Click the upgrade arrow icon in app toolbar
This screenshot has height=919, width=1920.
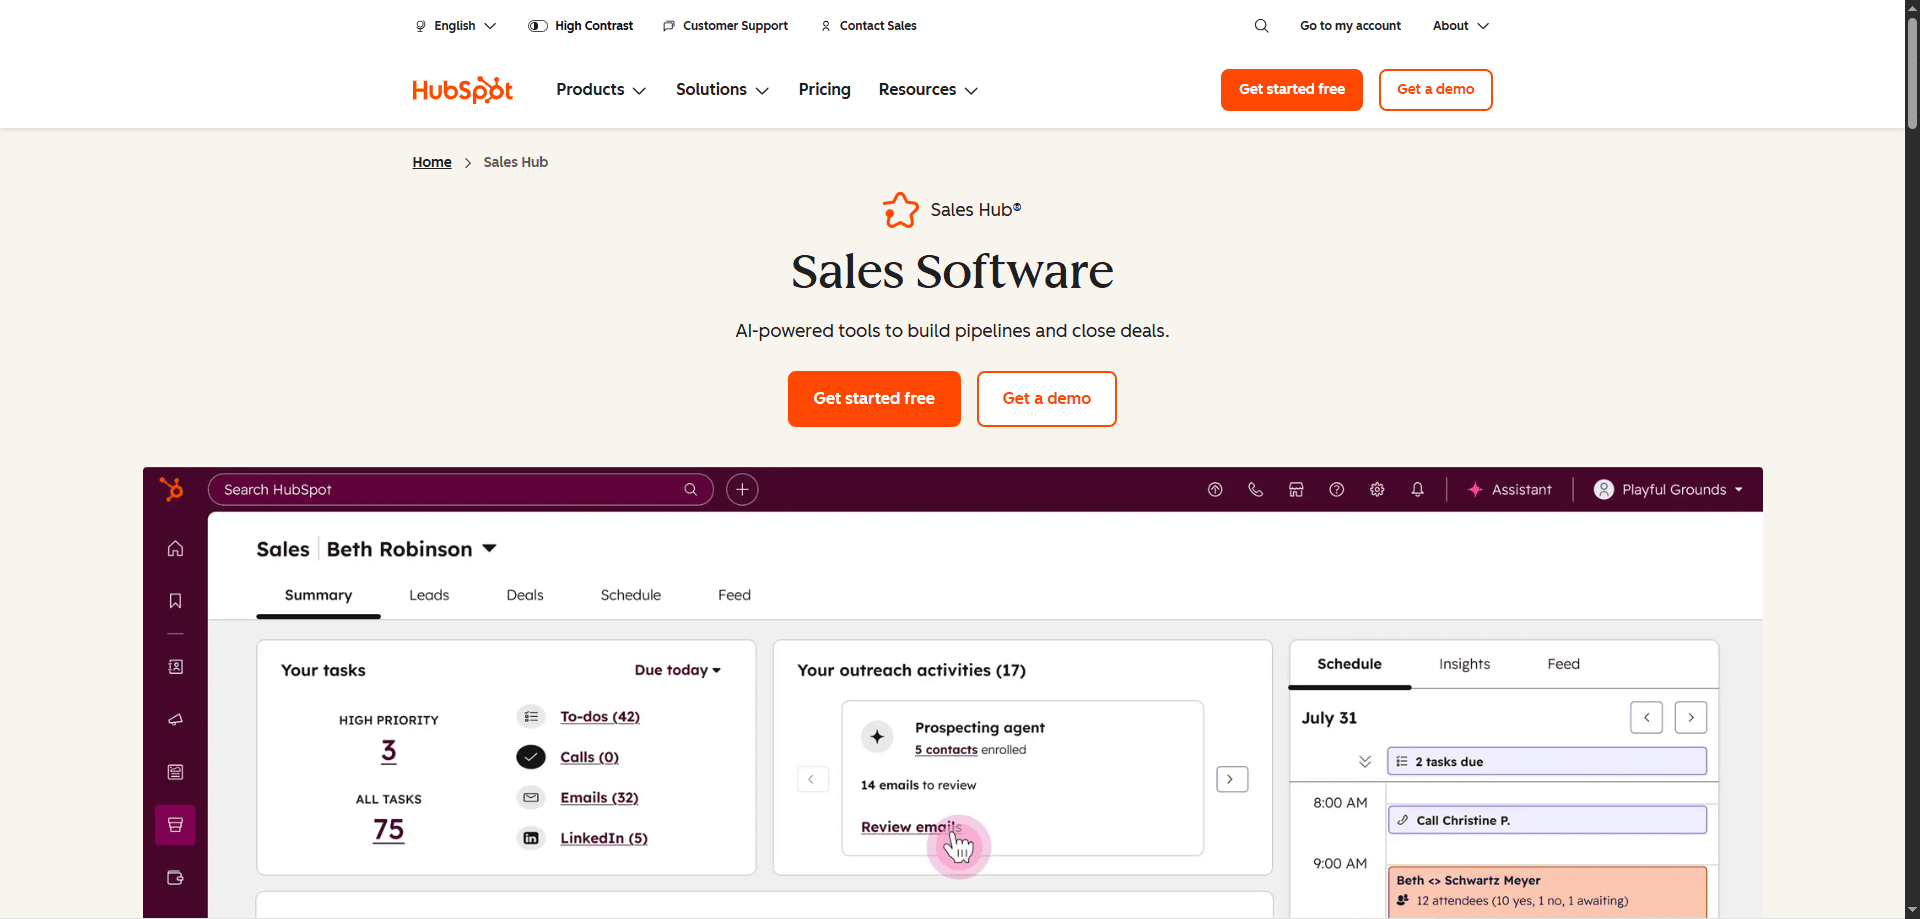coord(1215,489)
